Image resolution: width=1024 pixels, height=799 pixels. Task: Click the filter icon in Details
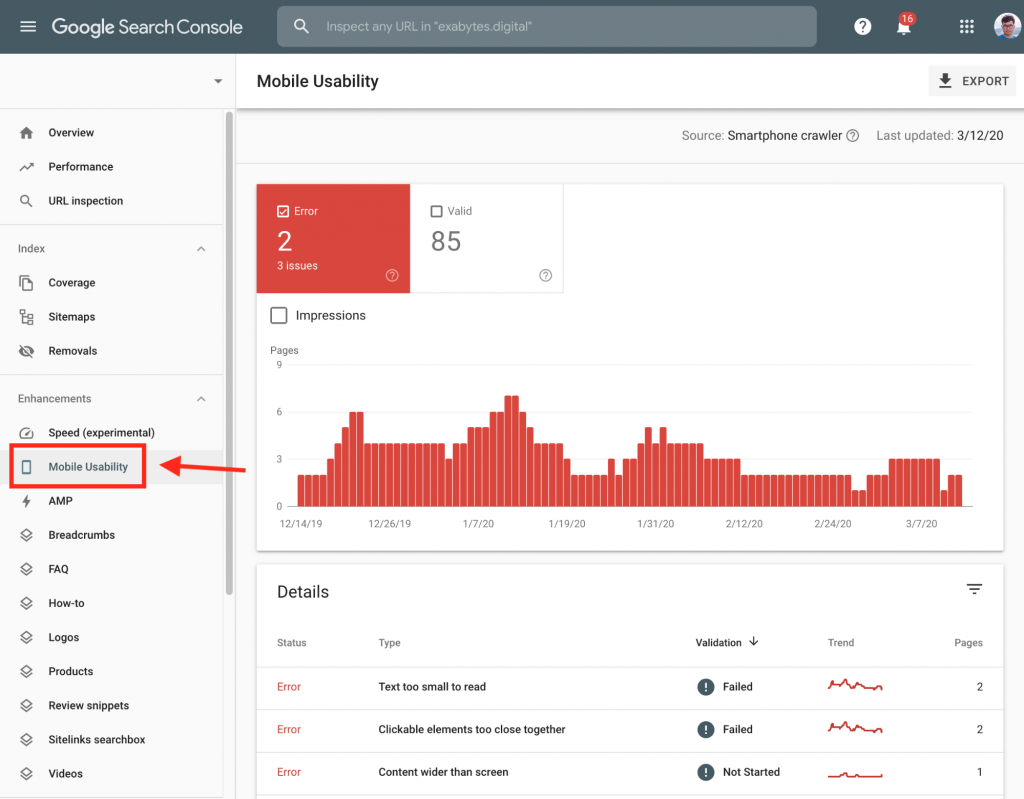click(974, 590)
